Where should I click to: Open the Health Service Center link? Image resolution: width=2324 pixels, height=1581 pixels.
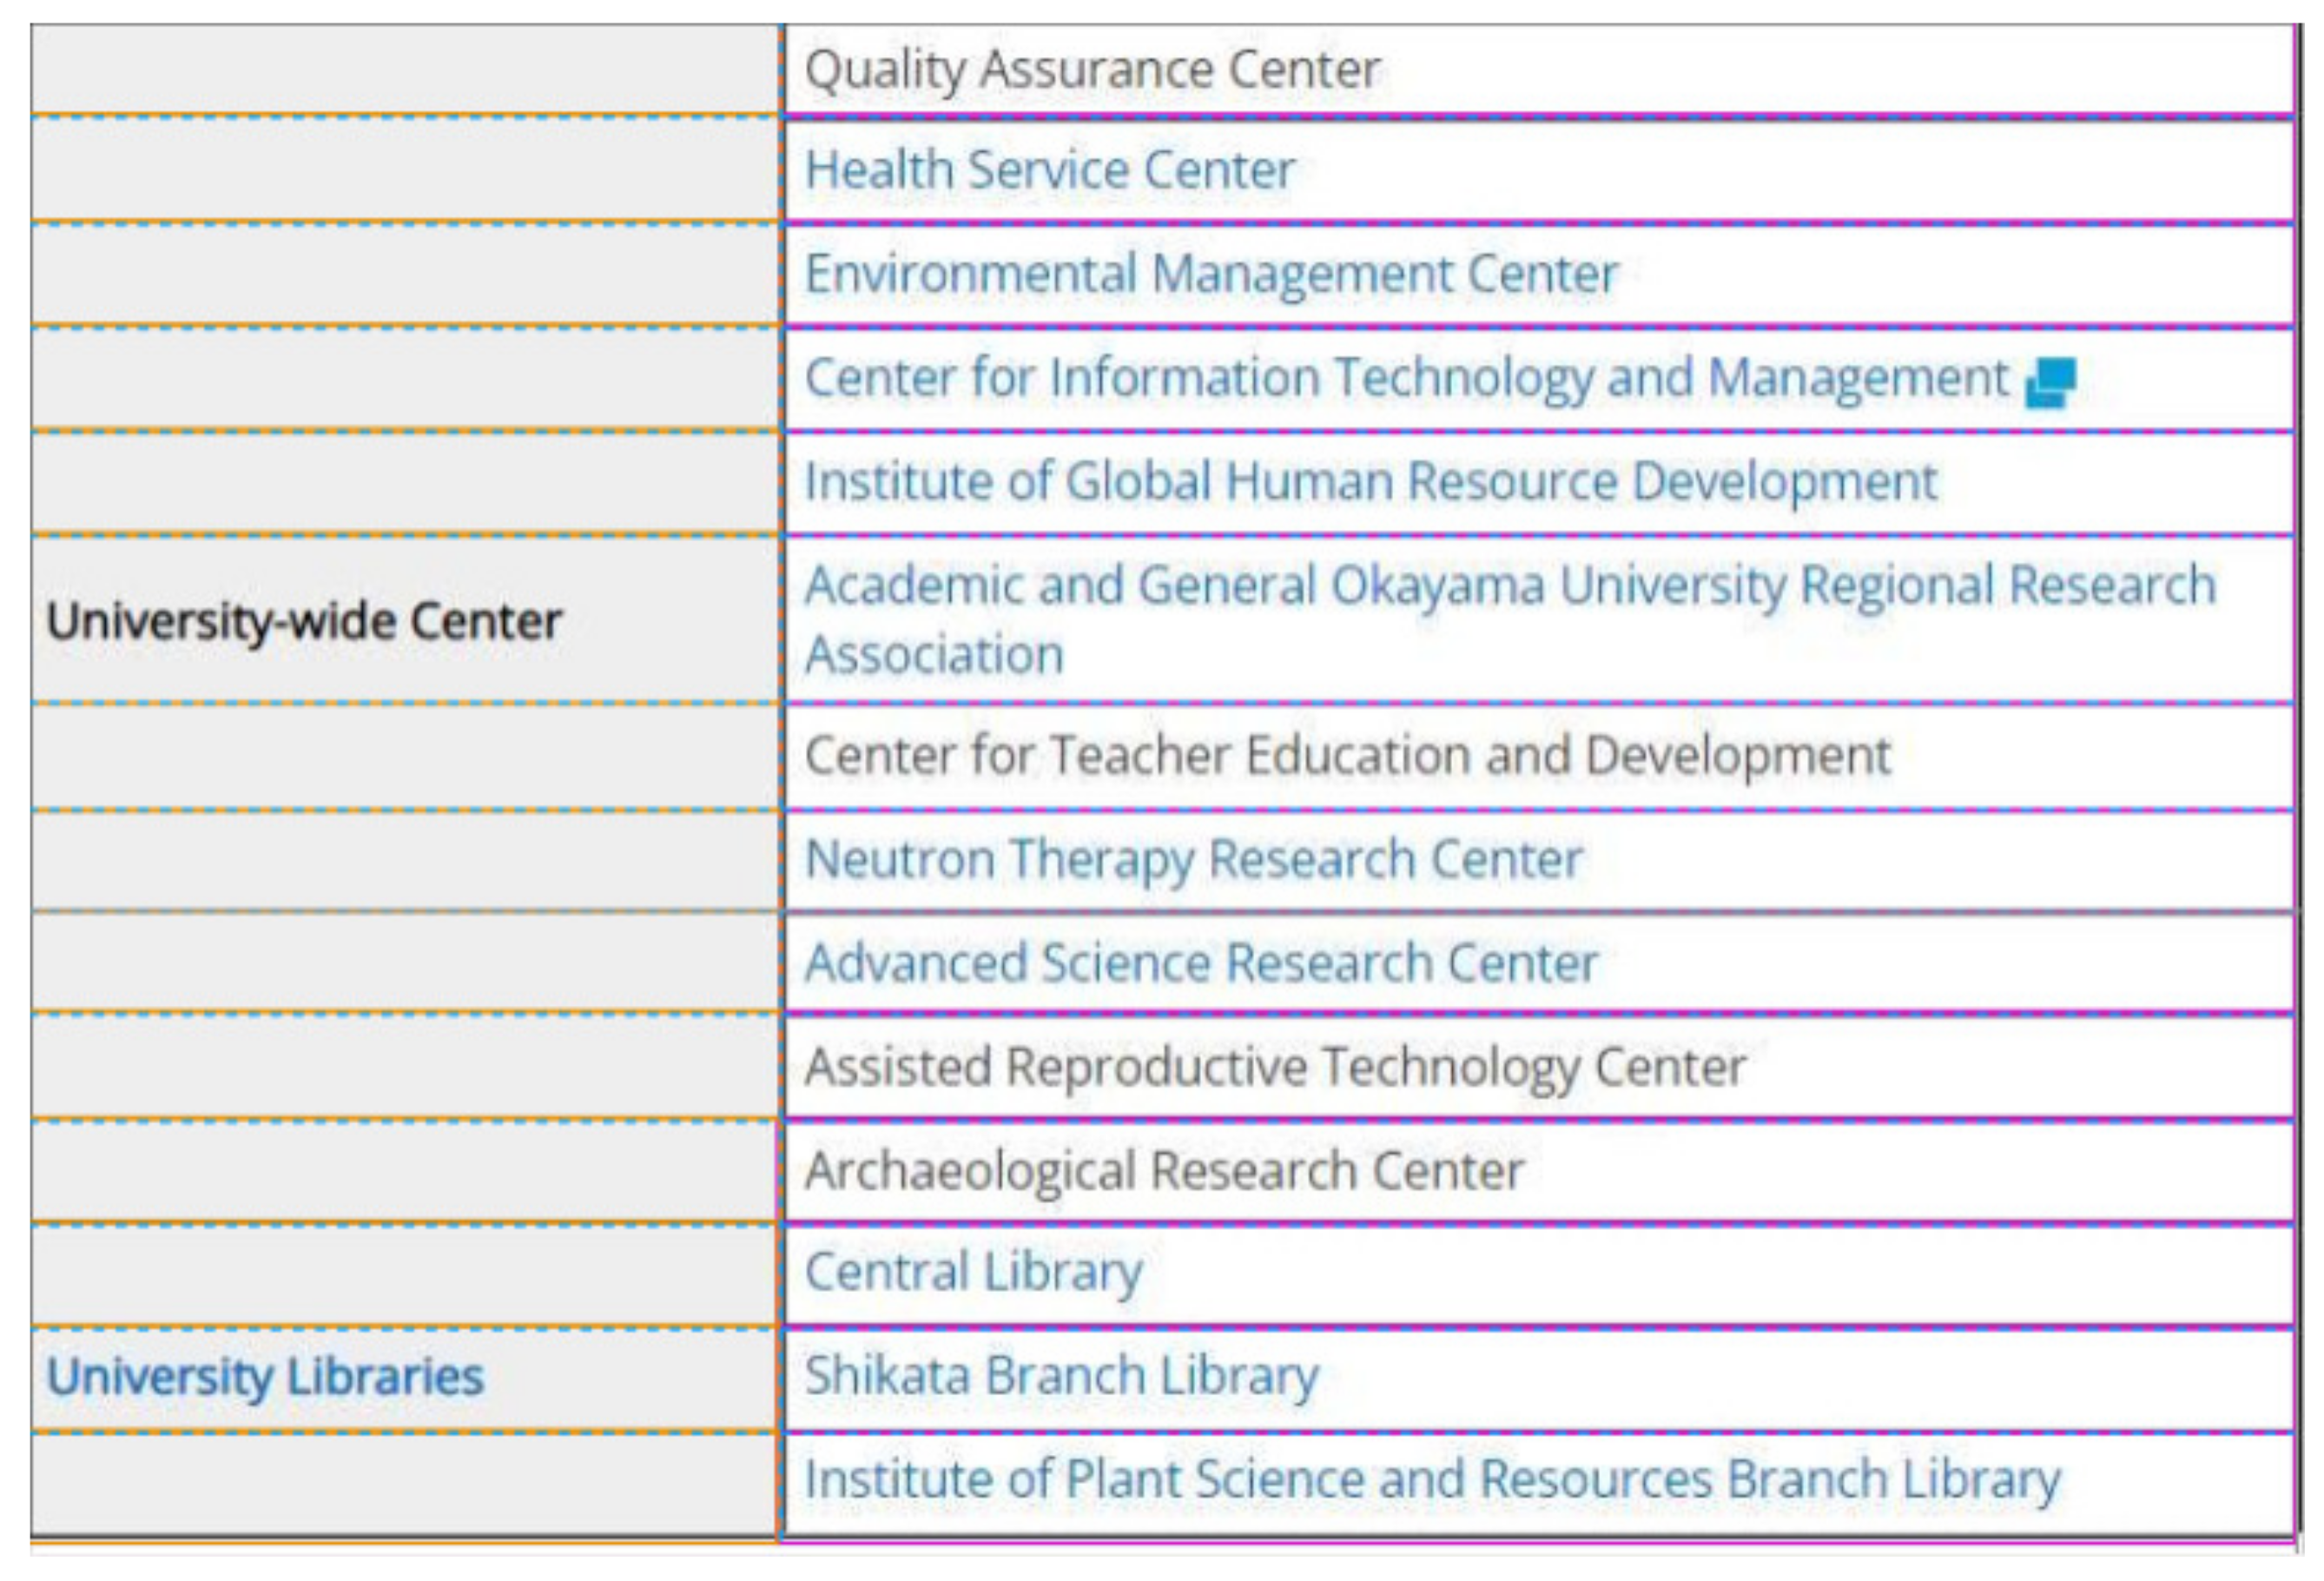pos(1049,170)
